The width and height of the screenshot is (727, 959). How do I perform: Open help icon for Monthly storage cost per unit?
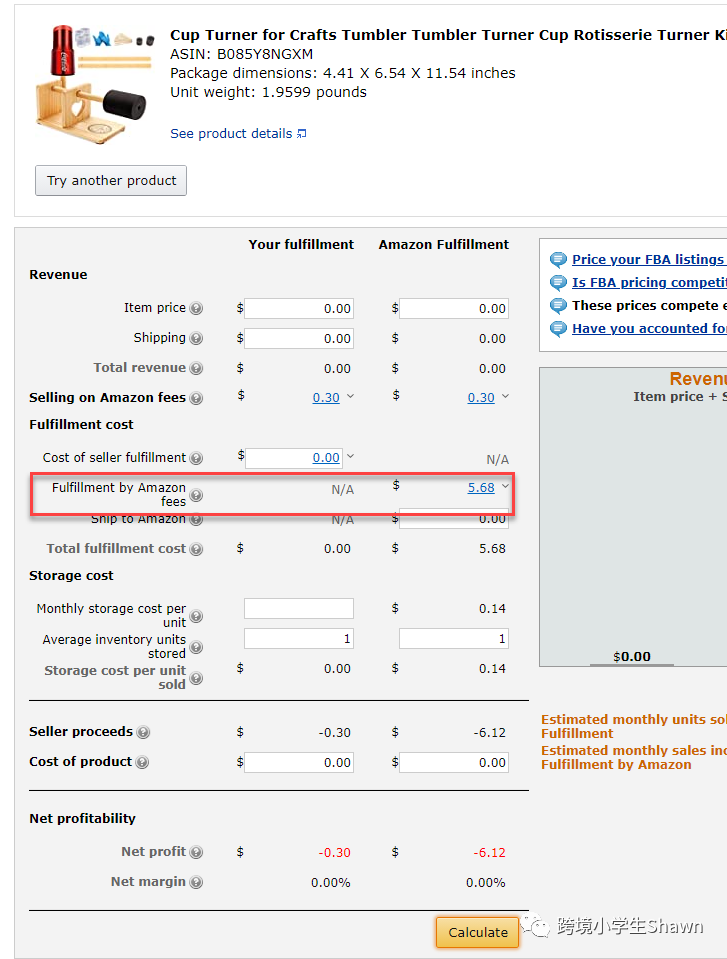196,616
